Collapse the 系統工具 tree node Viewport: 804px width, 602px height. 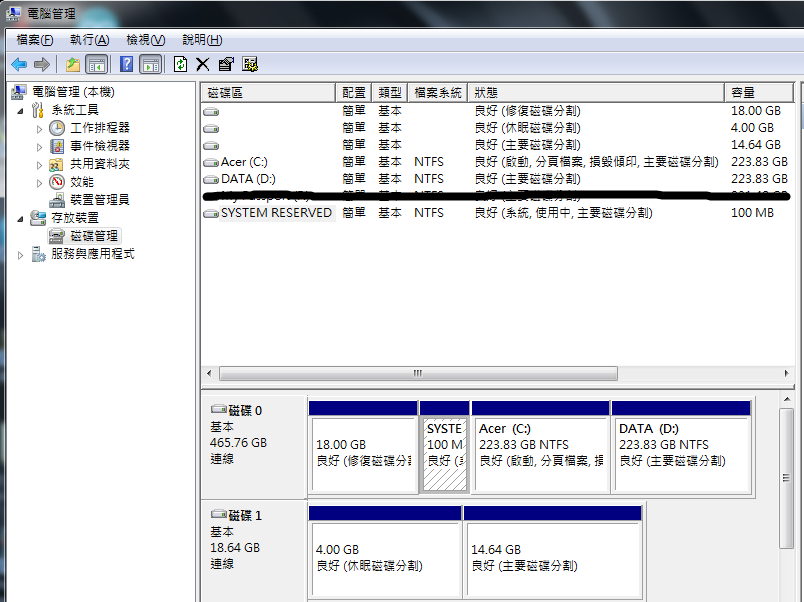(x=20, y=111)
